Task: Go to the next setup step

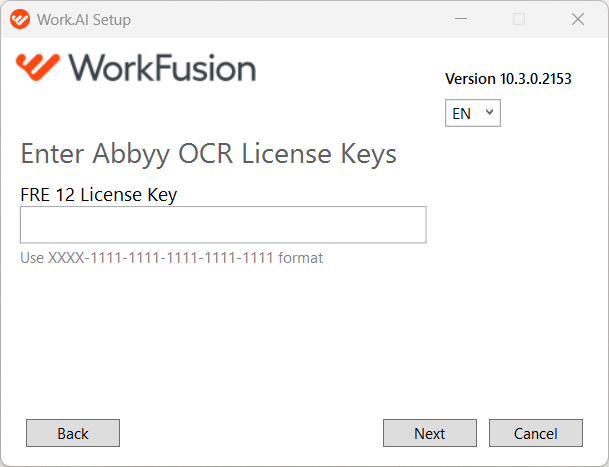Action: tap(430, 433)
